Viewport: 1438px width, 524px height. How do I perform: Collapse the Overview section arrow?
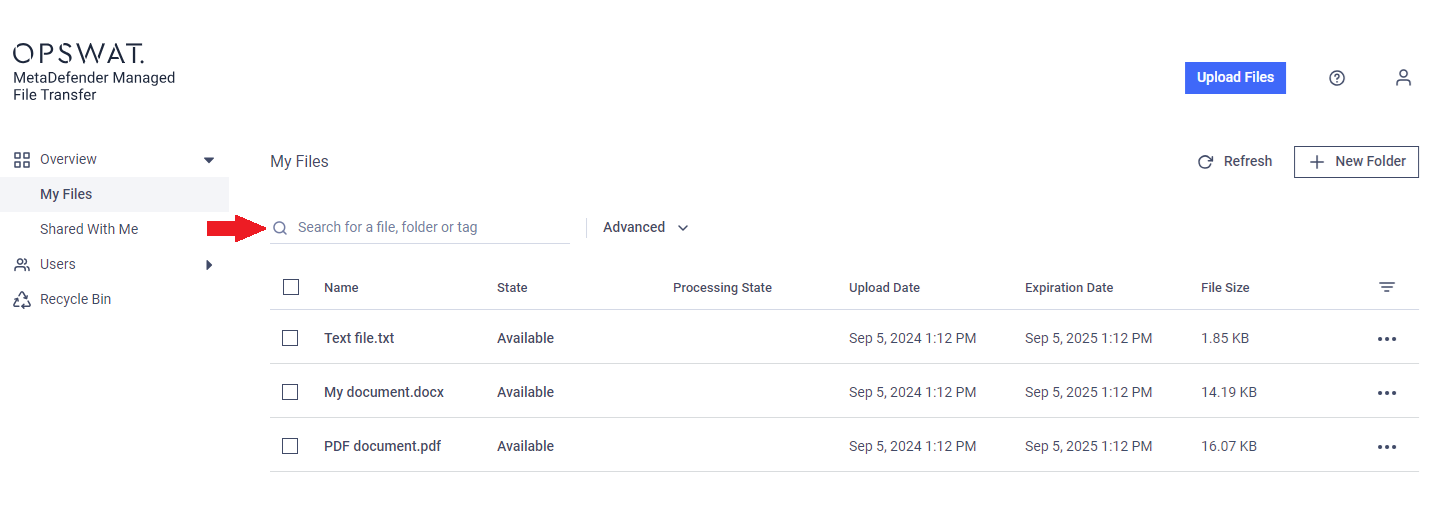tap(209, 160)
